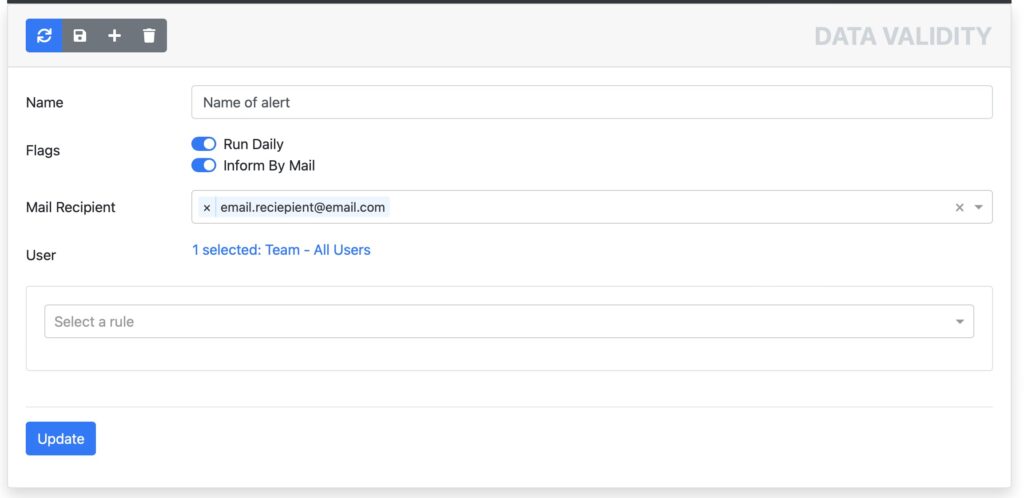Add a new alert with the plus icon
Viewport: 1024px width, 498px height.
114,35
